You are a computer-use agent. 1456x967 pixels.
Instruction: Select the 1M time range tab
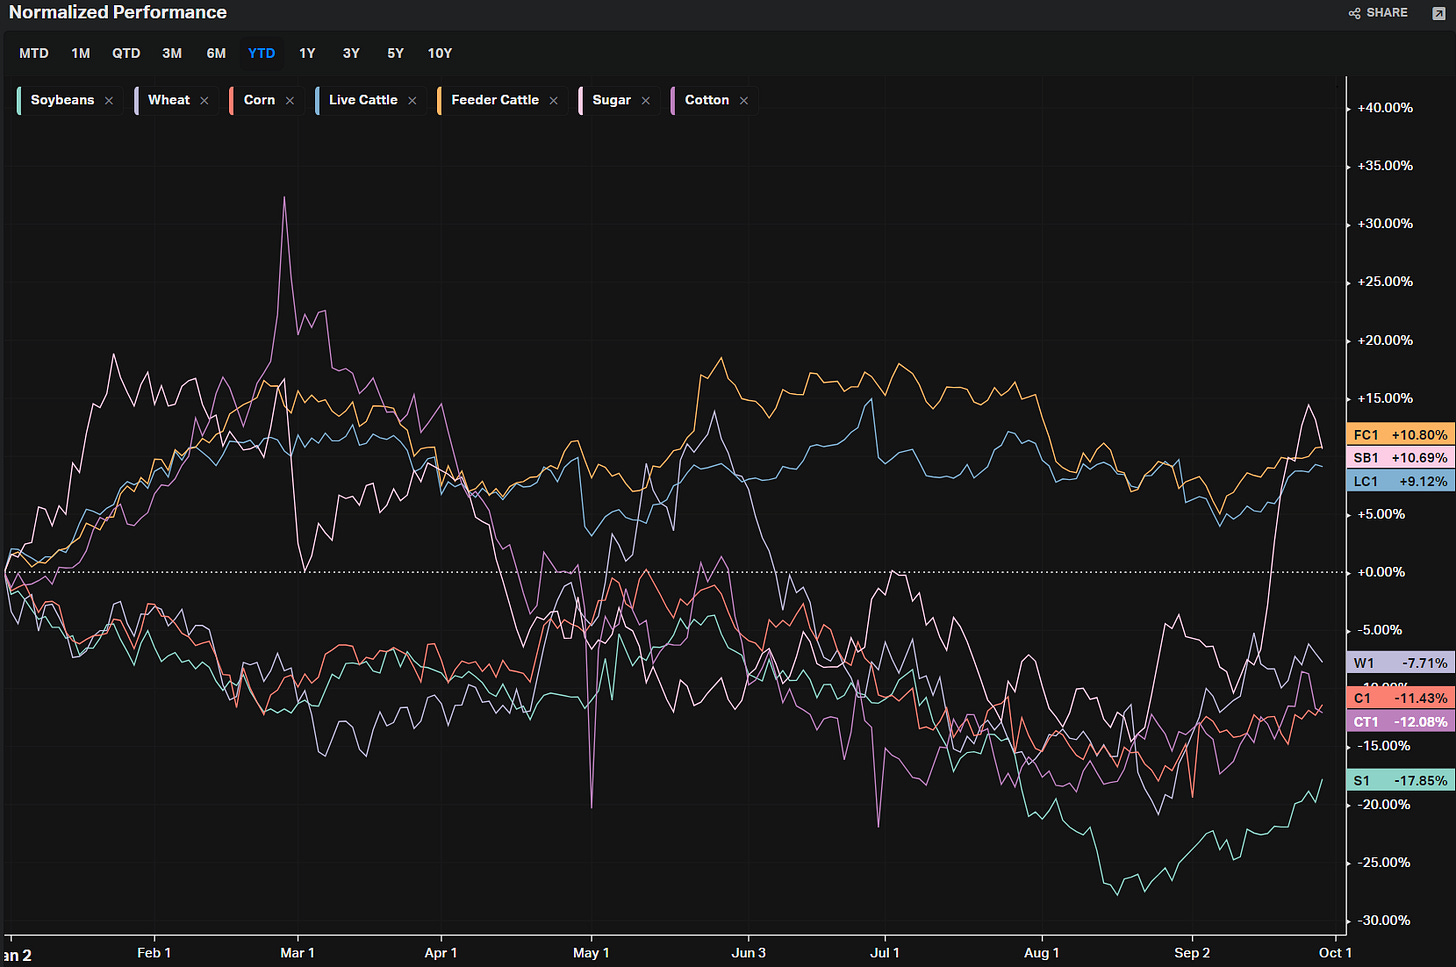[81, 53]
